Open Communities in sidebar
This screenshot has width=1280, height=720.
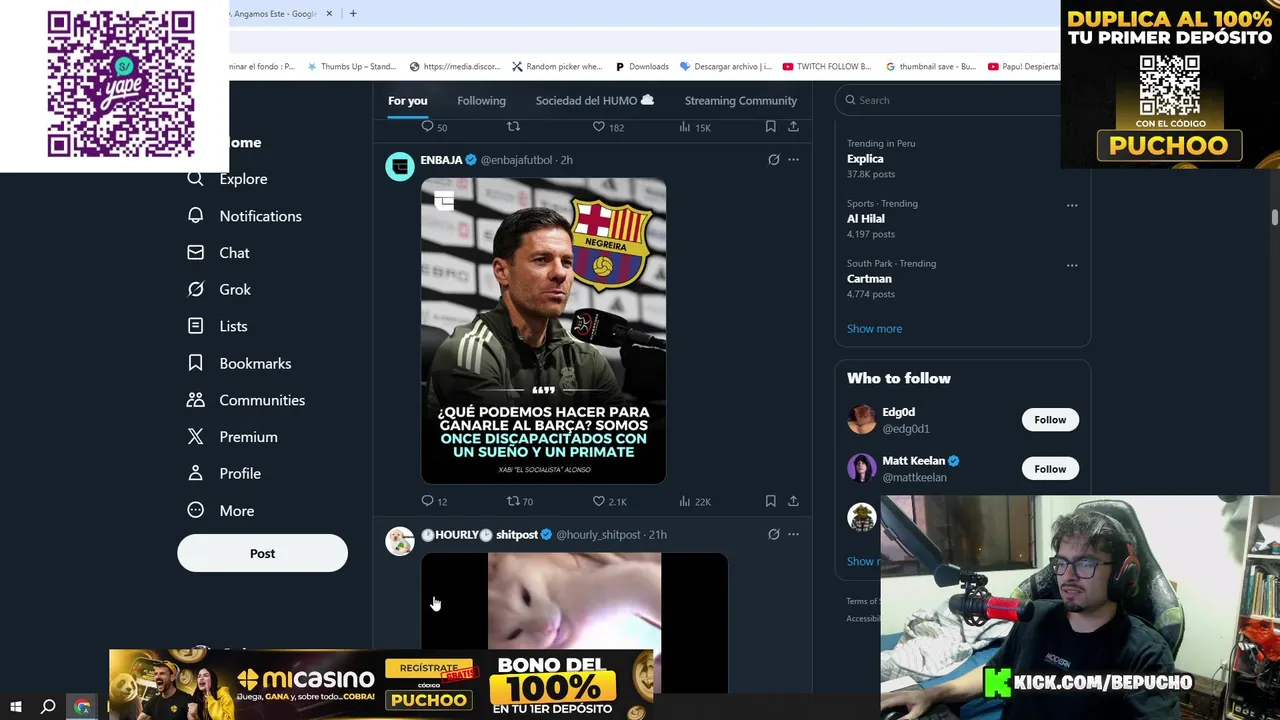pos(246,400)
